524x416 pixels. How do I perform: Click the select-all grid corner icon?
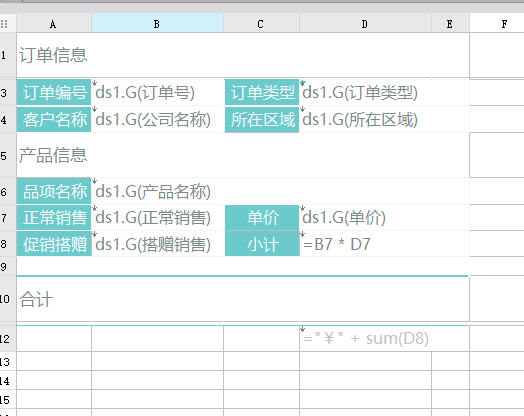pos(4,24)
